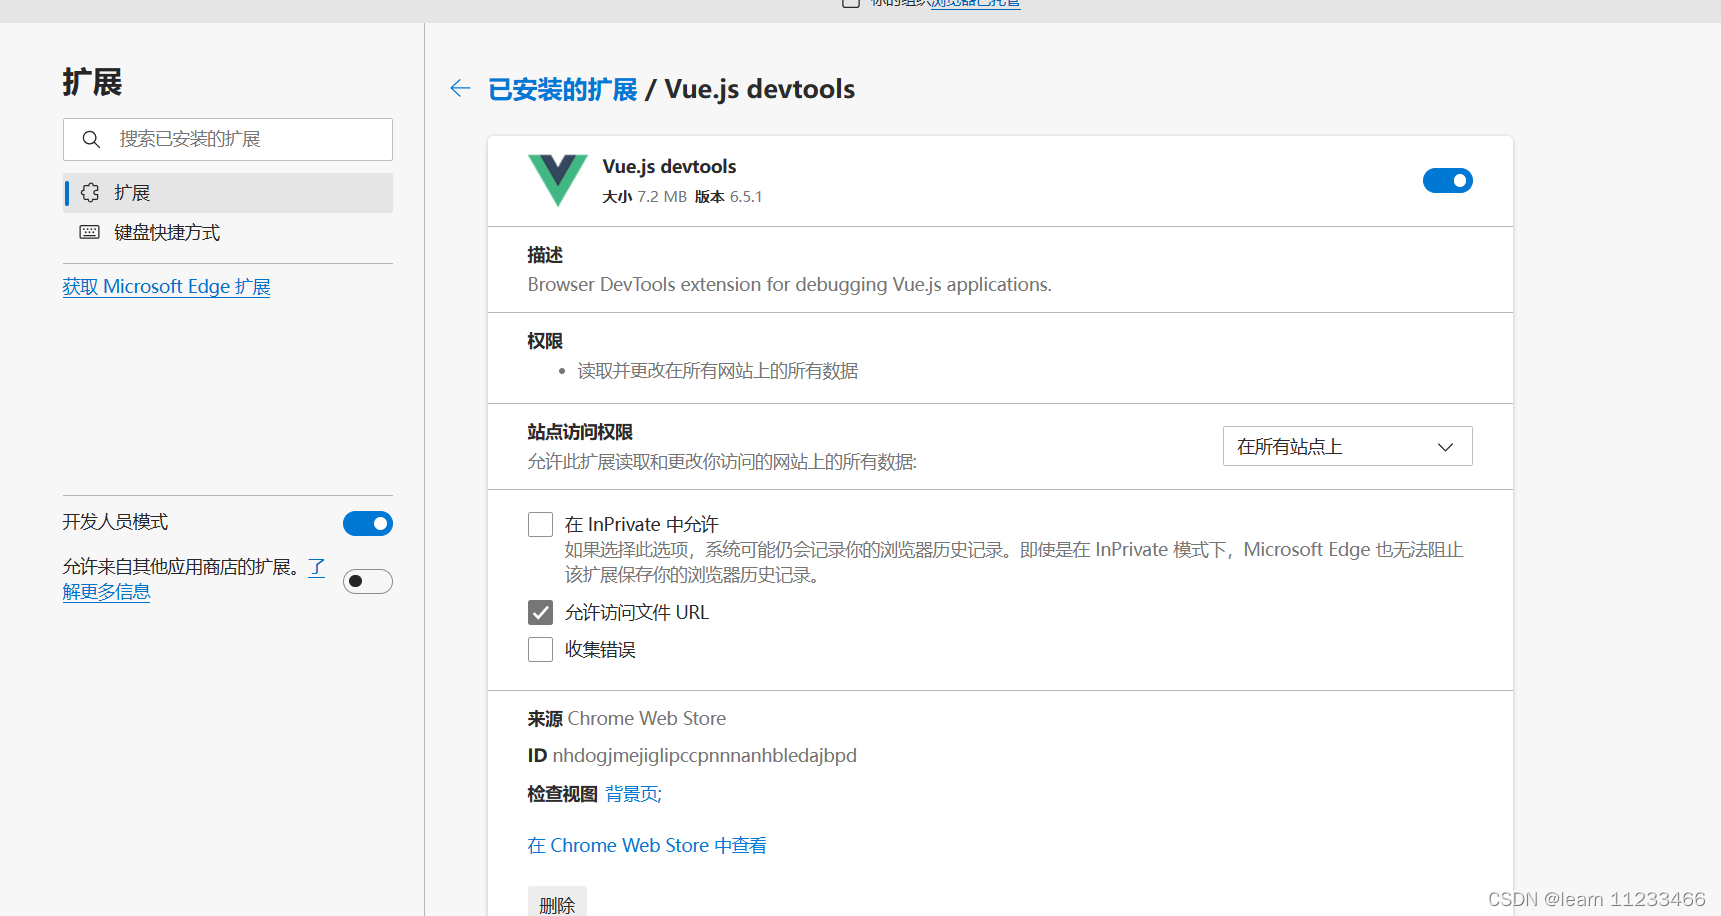Open the 在所有站点上 site access dropdown
This screenshot has height=916, width=1721.
1347,446
